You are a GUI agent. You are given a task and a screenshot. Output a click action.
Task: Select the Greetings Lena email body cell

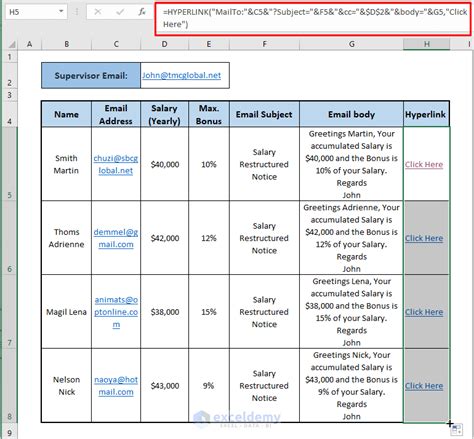point(351,312)
